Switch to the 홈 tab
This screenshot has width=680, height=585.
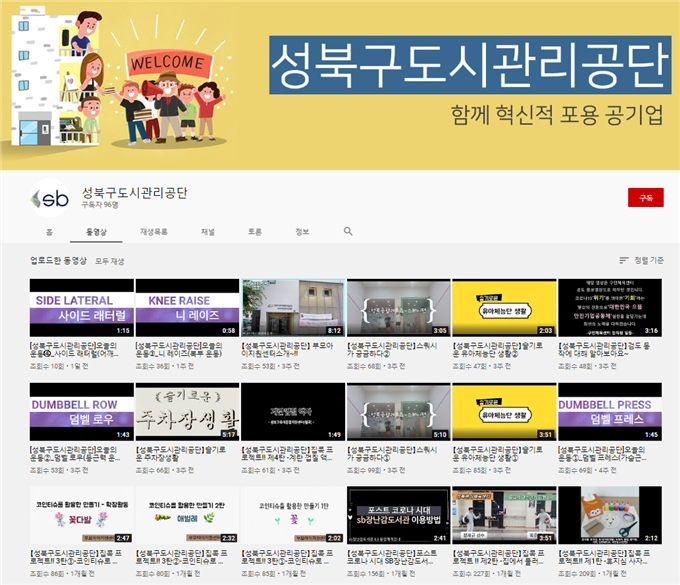[x=49, y=231]
